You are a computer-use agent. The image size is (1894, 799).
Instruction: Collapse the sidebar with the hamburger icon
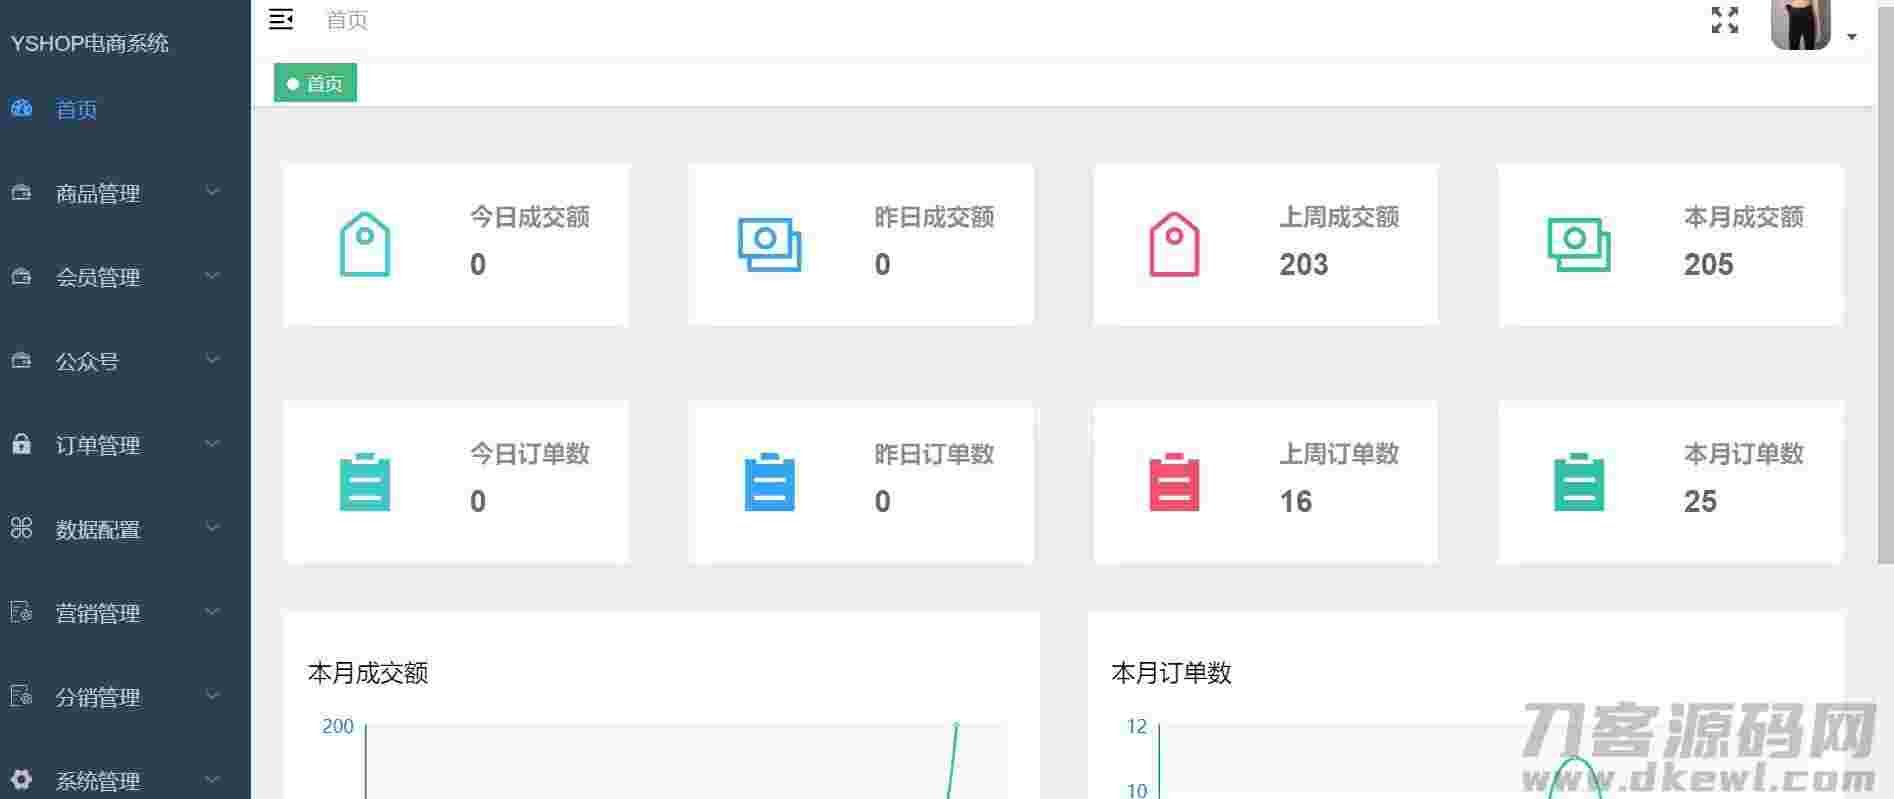281,20
